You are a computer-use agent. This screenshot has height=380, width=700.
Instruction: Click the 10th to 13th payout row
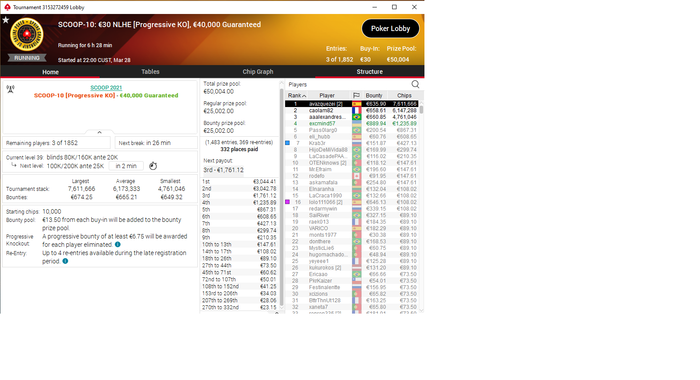coord(239,245)
